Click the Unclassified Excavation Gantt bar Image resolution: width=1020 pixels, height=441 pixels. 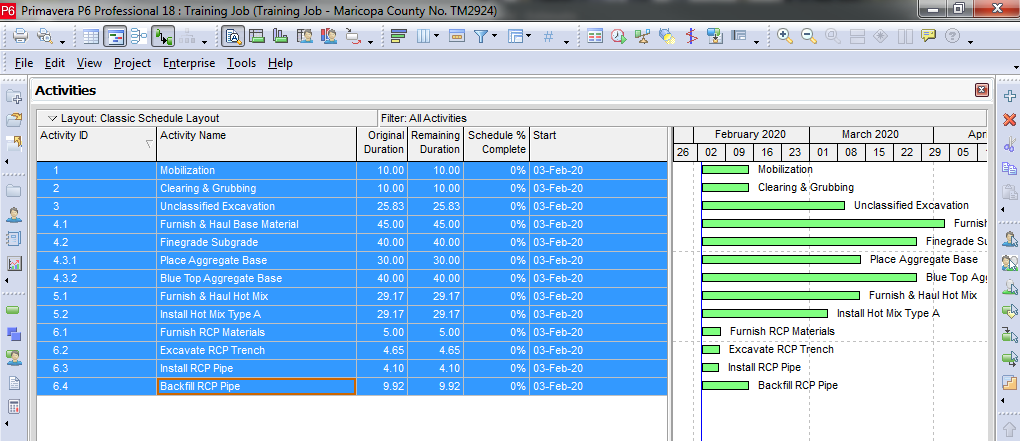[x=773, y=206]
